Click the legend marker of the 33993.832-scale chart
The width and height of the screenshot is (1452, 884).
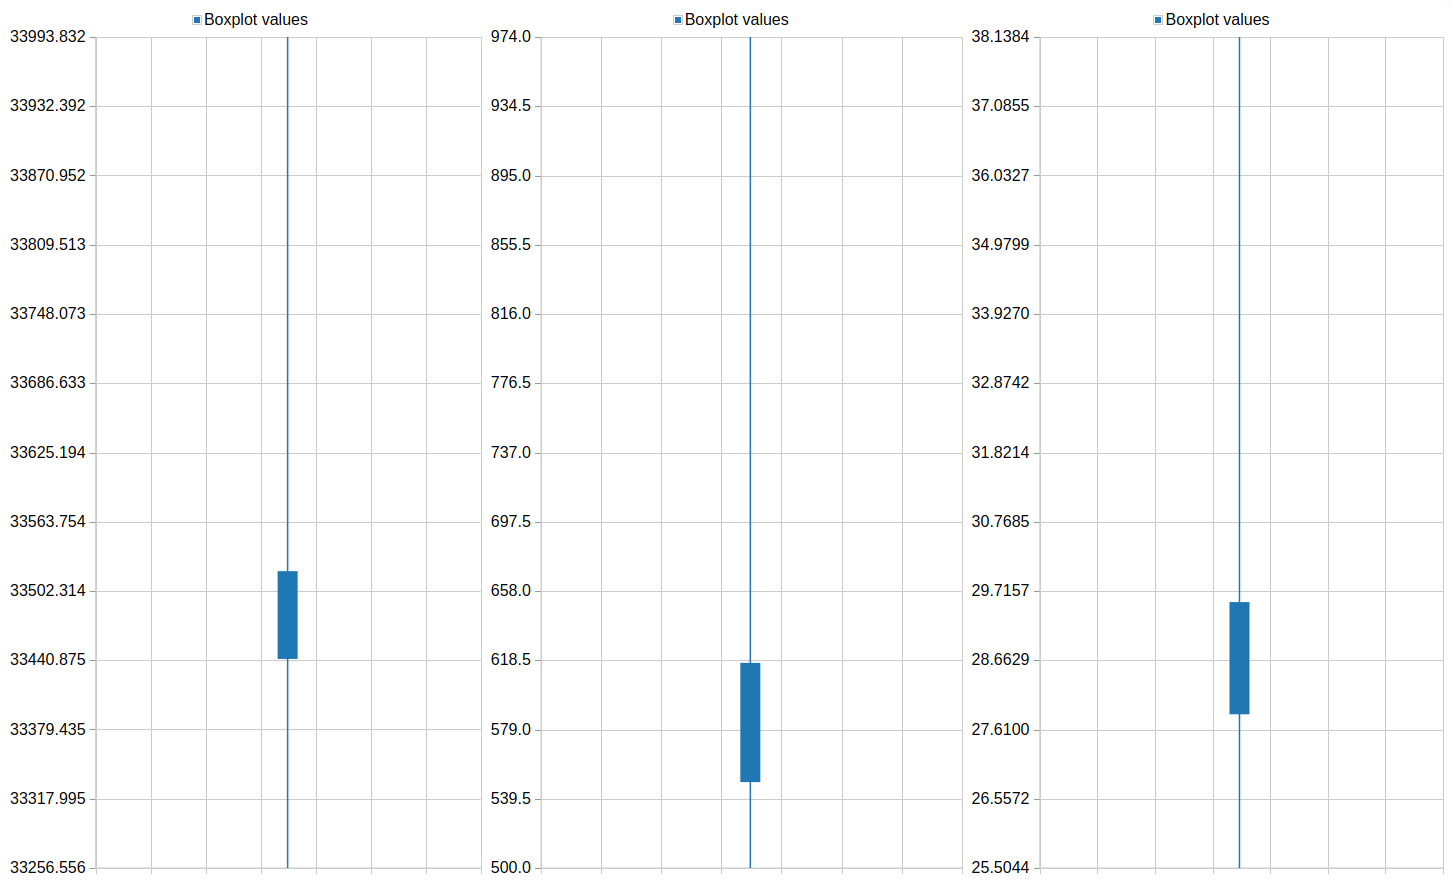[197, 20]
